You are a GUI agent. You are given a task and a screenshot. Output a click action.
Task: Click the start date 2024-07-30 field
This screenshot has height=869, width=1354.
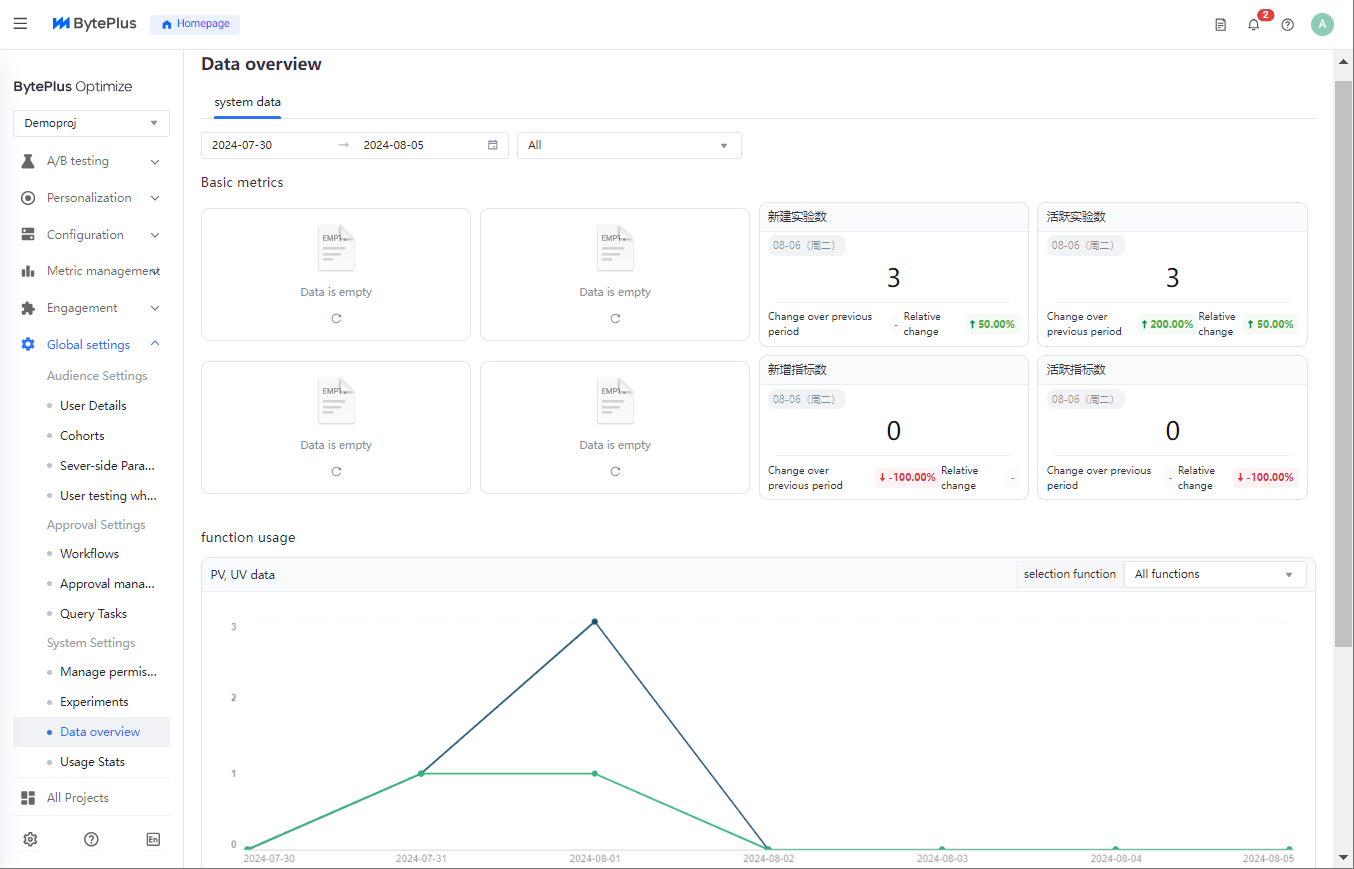[242, 145]
